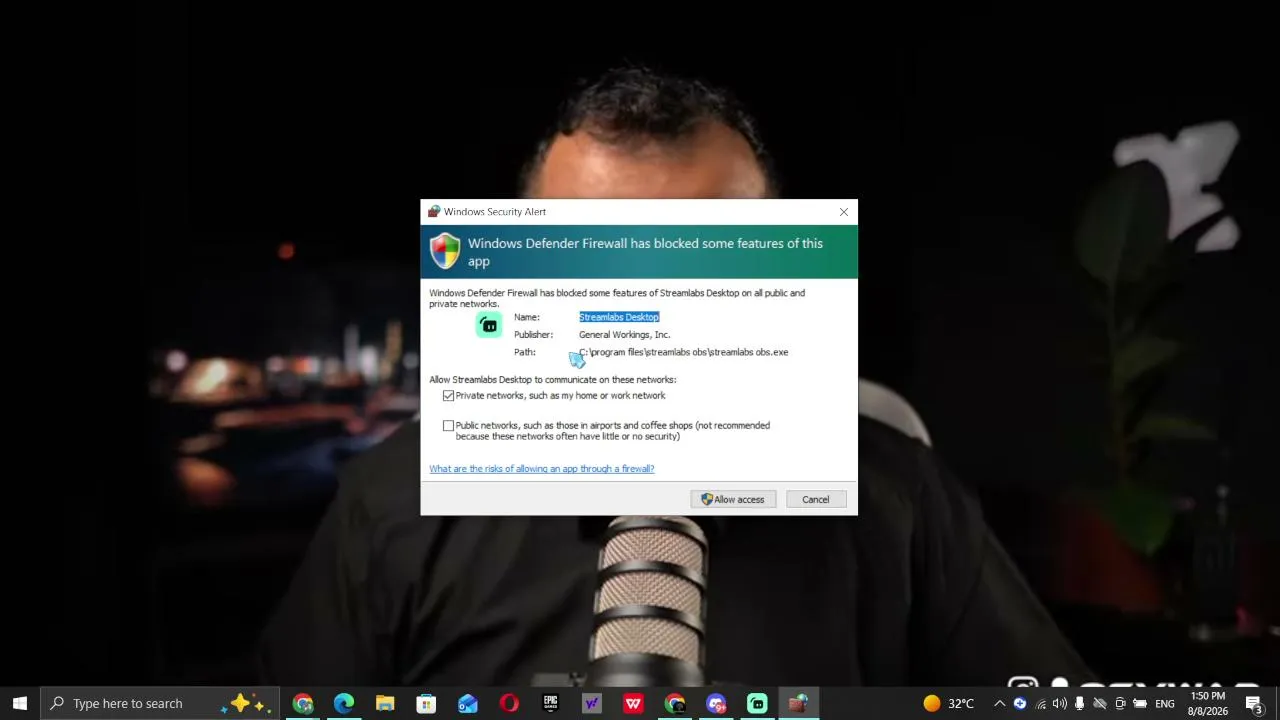Cancel the Windows Security Alert dialog
The image size is (1280, 720).
(815, 499)
